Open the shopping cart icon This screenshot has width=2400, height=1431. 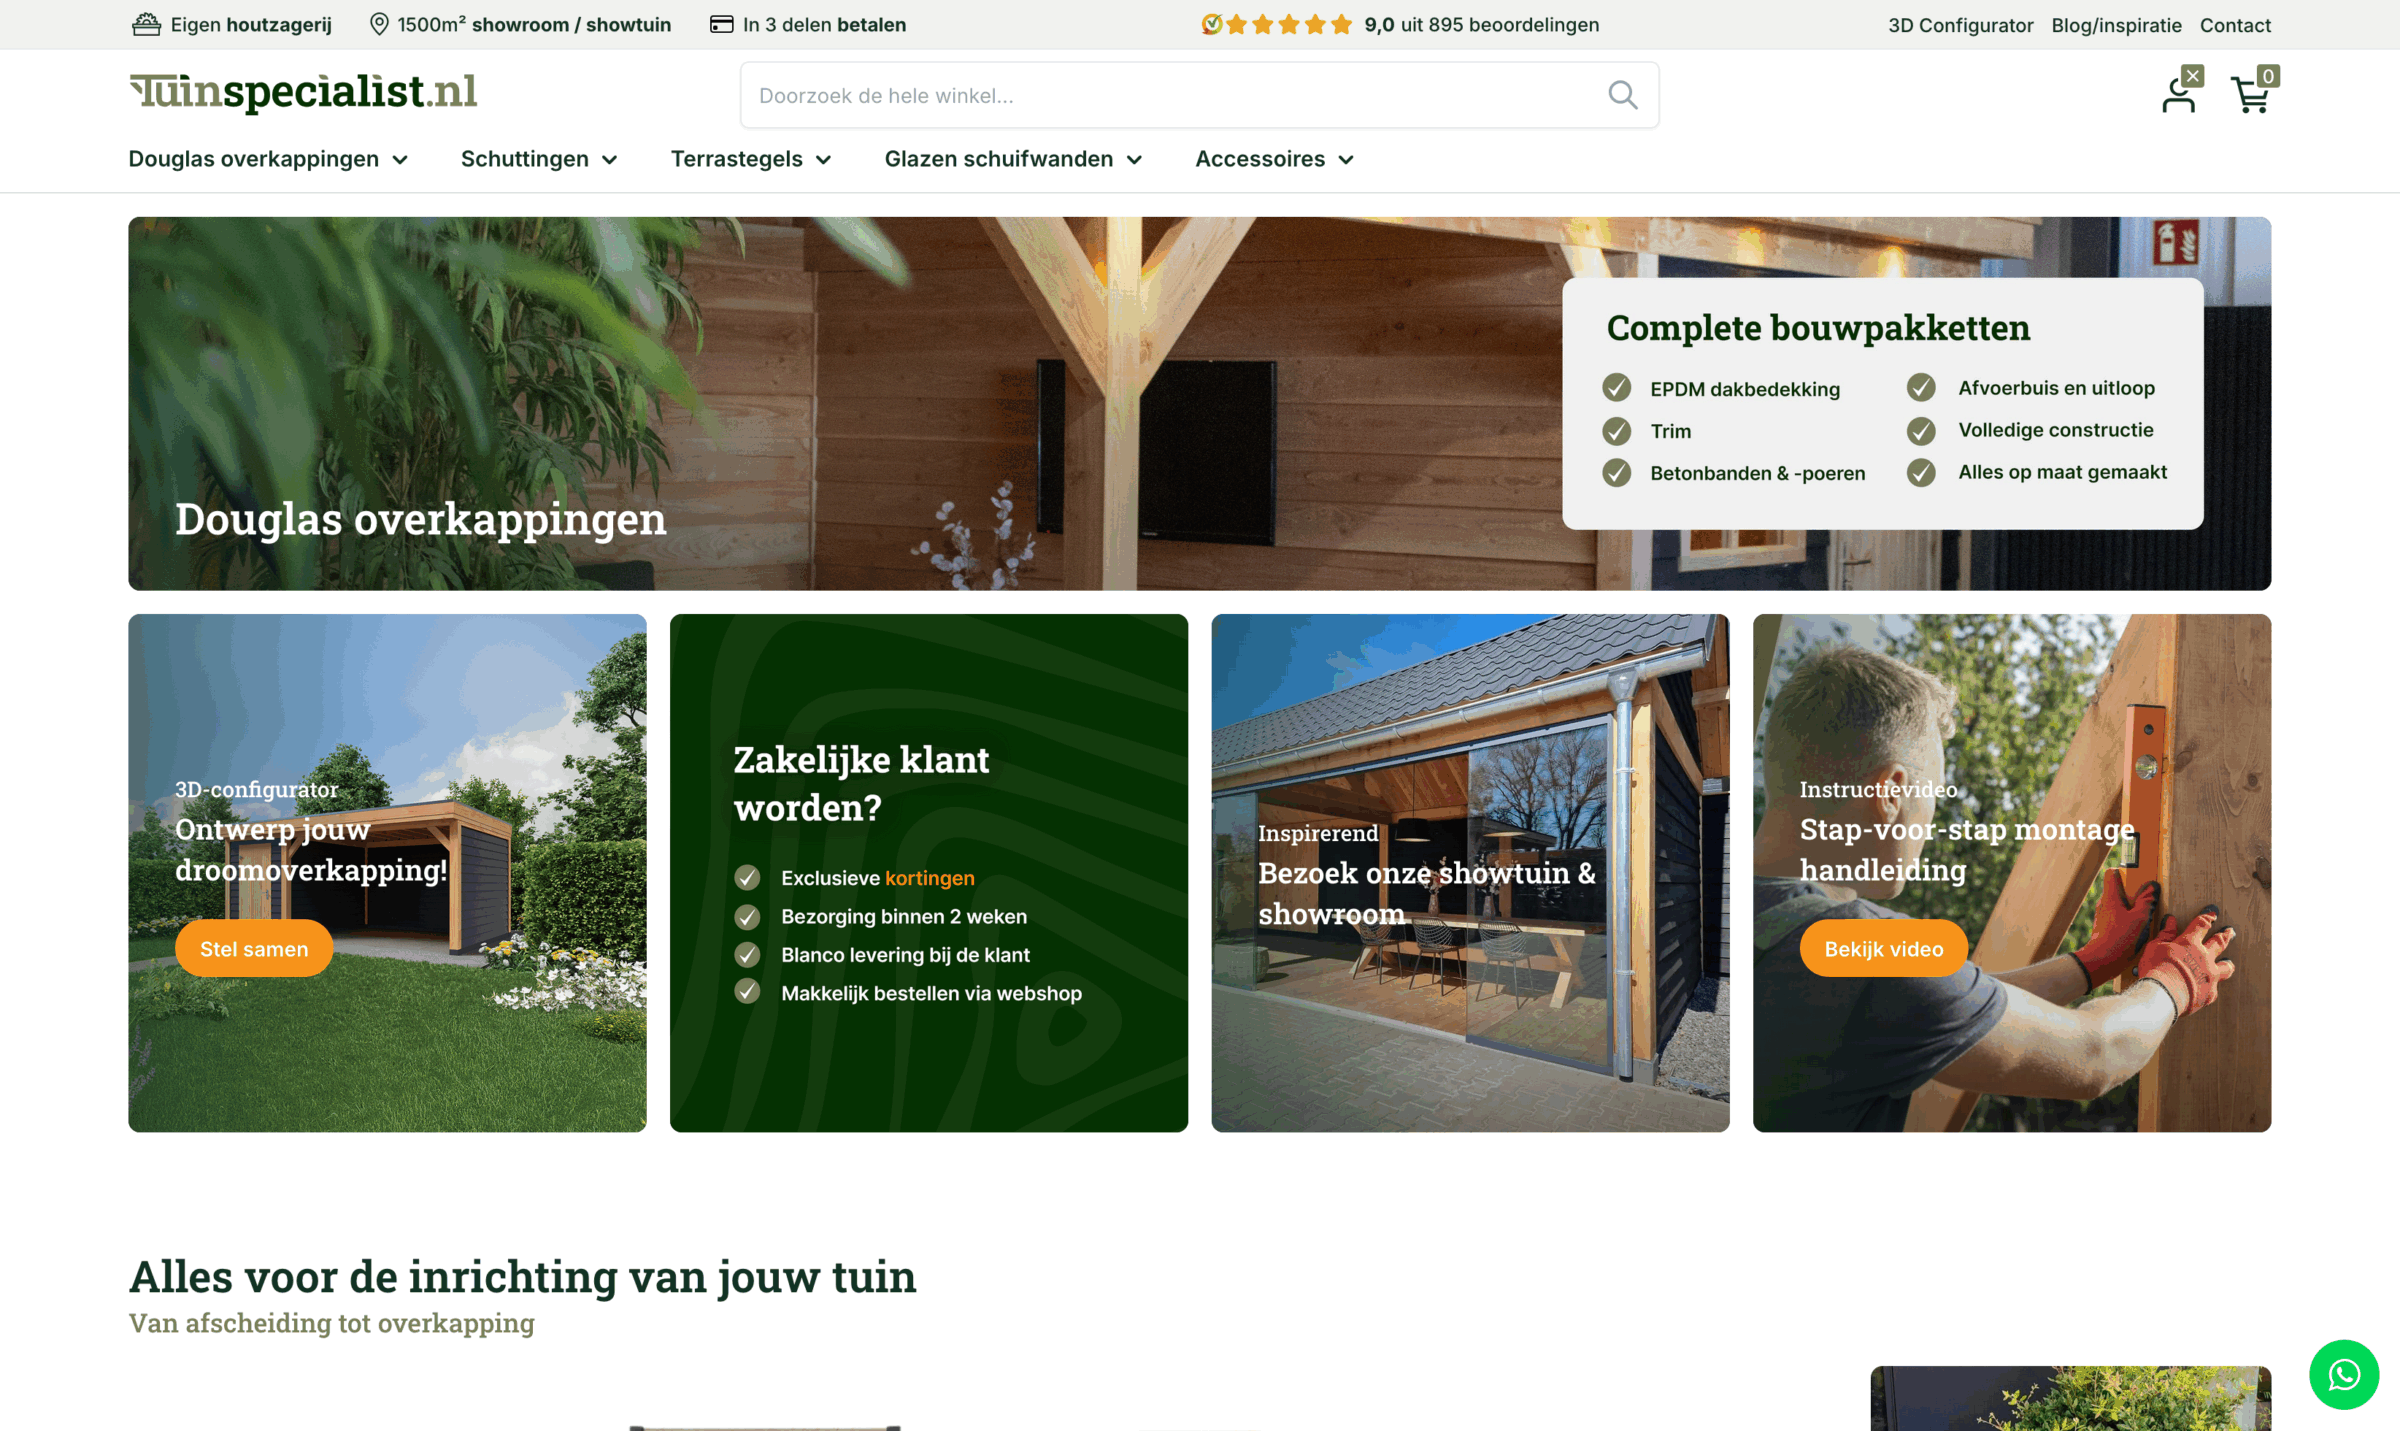point(2250,96)
